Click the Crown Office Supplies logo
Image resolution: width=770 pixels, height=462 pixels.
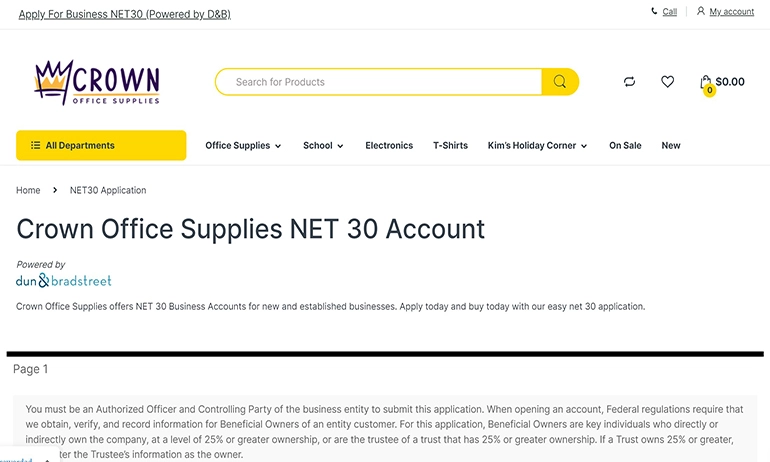tap(97, 81)
